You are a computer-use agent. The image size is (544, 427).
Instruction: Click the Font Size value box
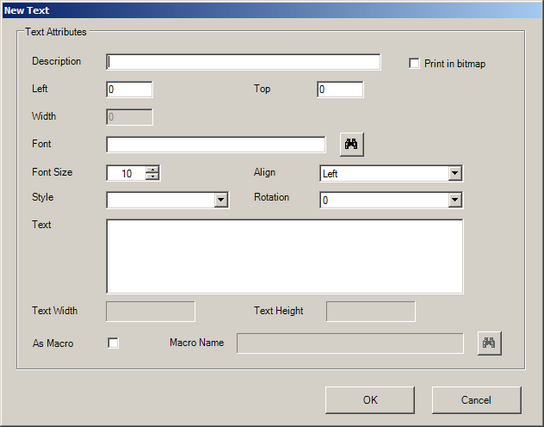click(x=126, y=173)
